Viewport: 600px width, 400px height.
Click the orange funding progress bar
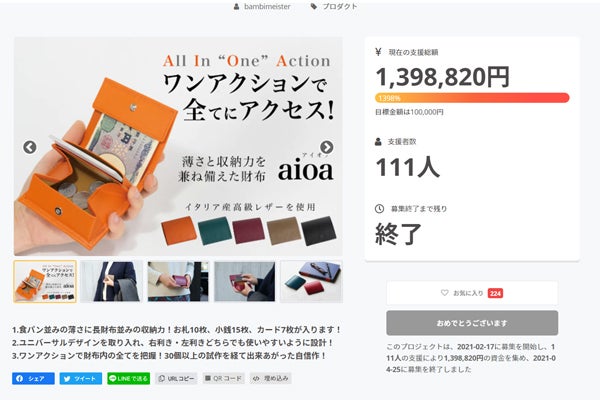(472, 98)
